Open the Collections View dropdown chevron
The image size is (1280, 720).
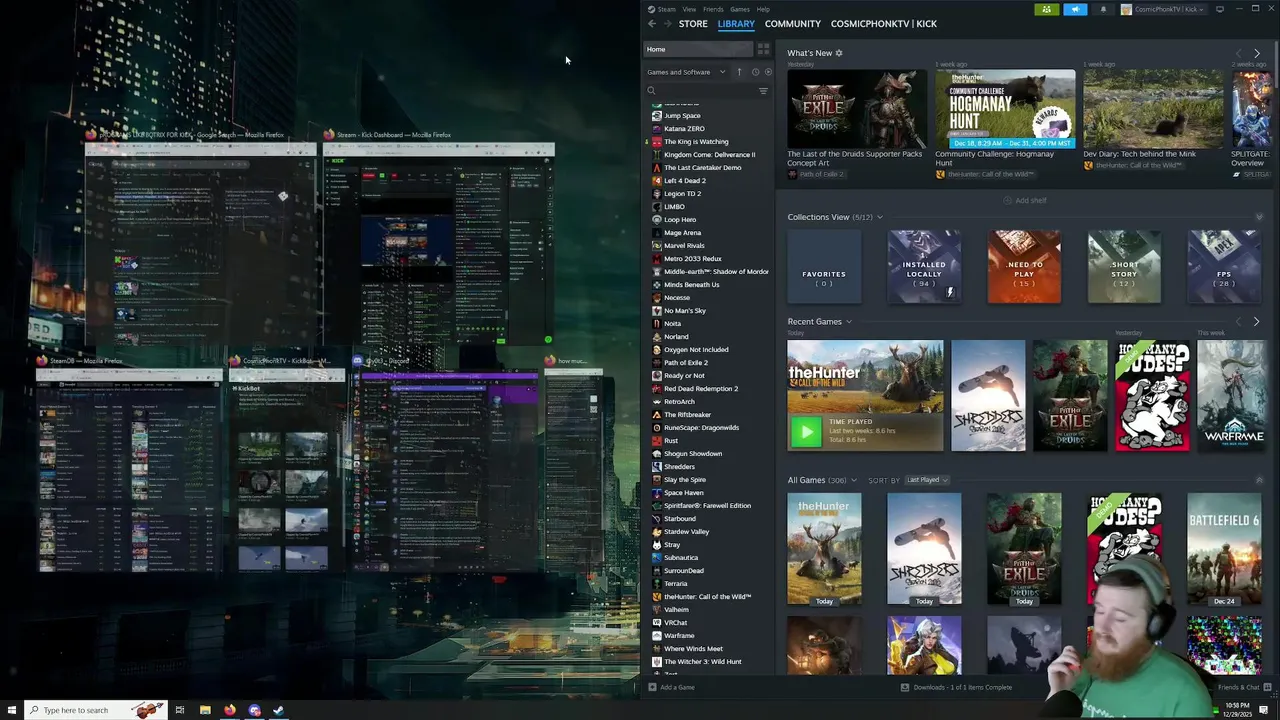pos(880,217)
